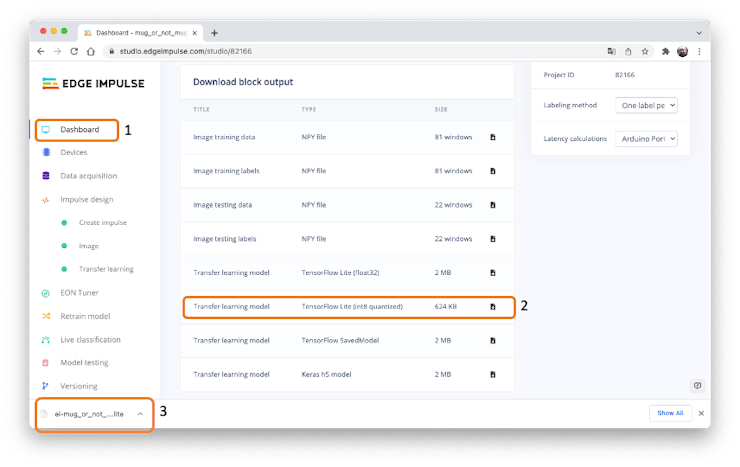Viewport: 740px width, 467px height.
Task: Expand downloaded file options chevron
Action: [x=140, y=414]
